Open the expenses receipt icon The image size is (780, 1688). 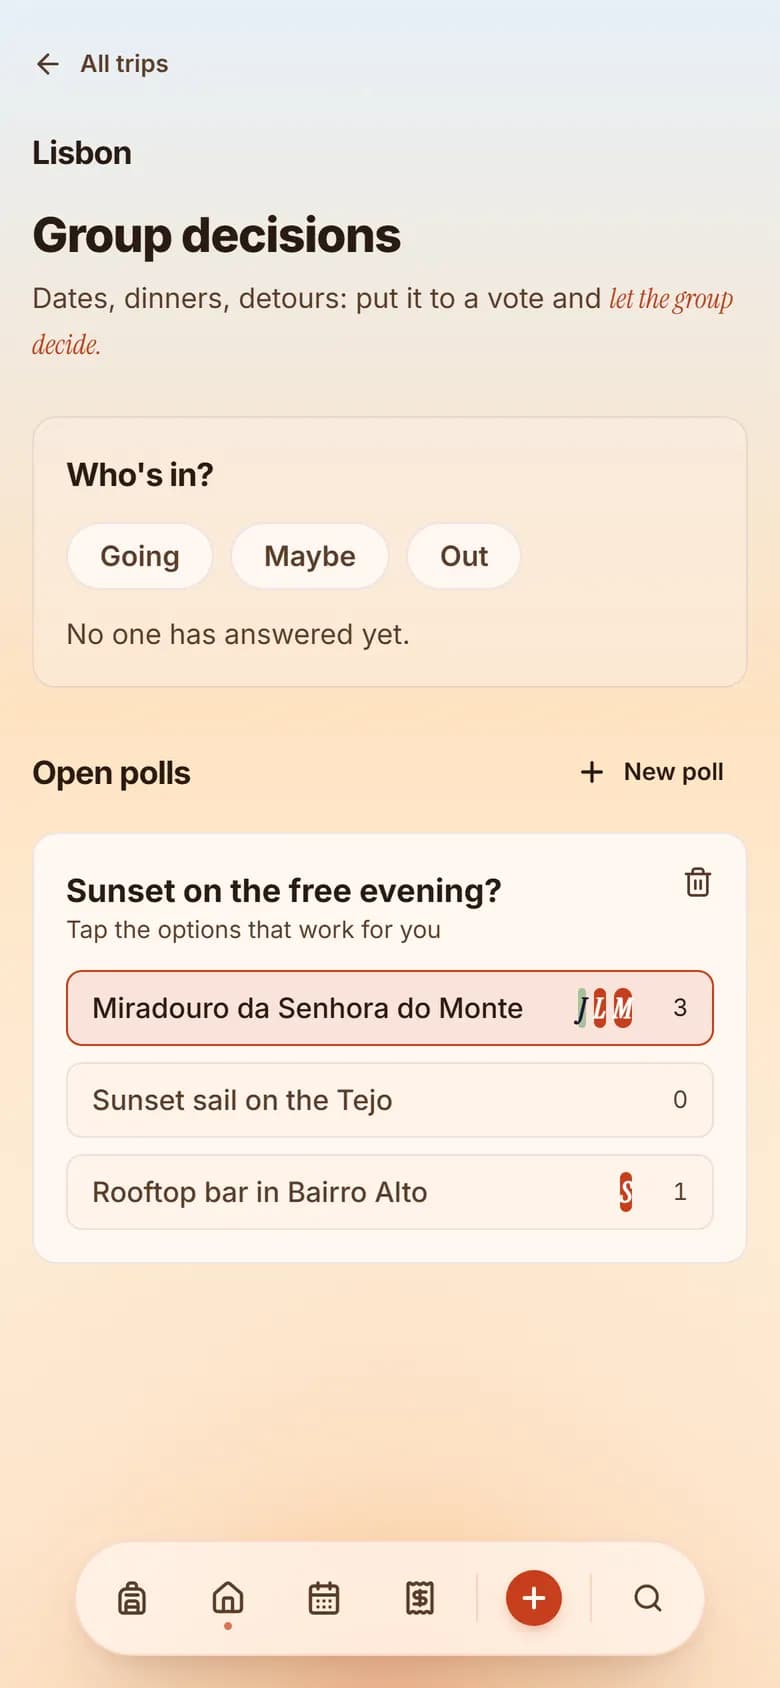click(x=420, y=1598)
